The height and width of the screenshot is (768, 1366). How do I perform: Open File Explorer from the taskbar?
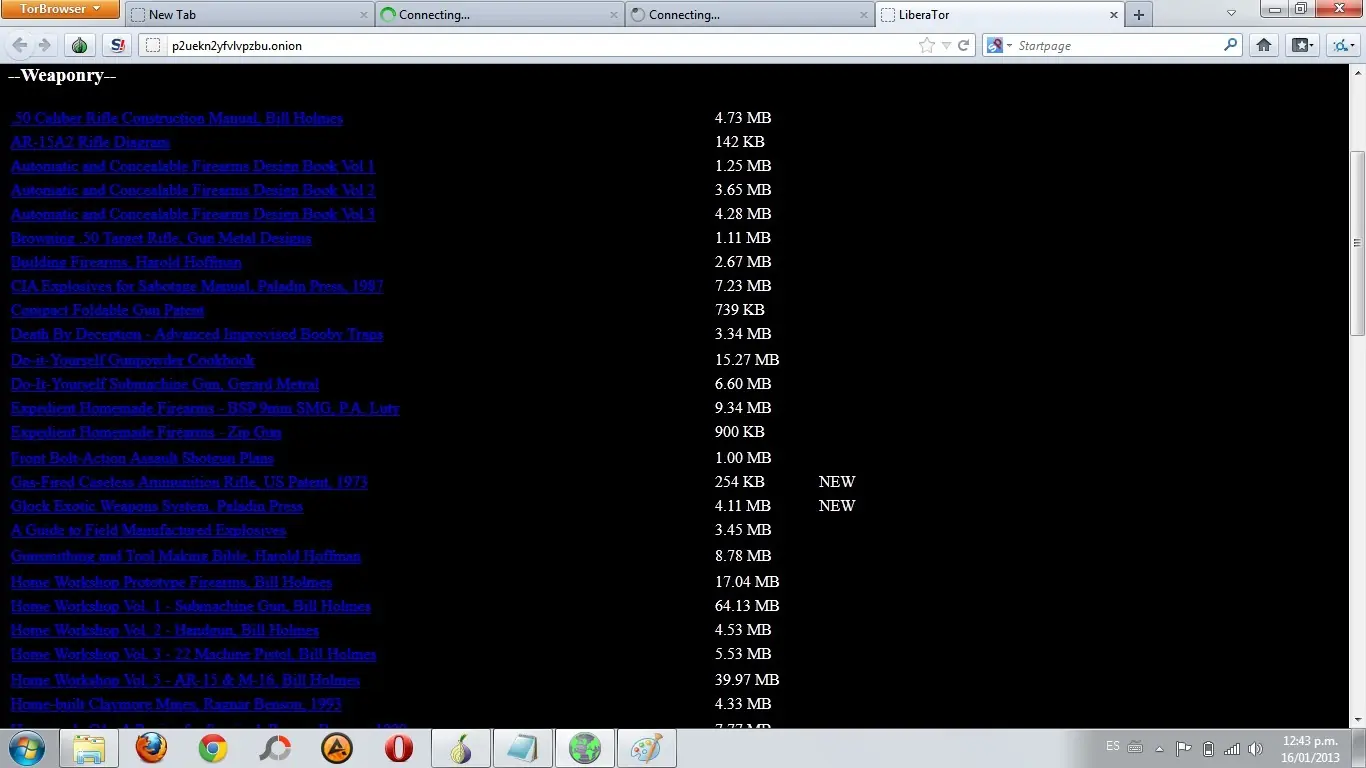89,748
